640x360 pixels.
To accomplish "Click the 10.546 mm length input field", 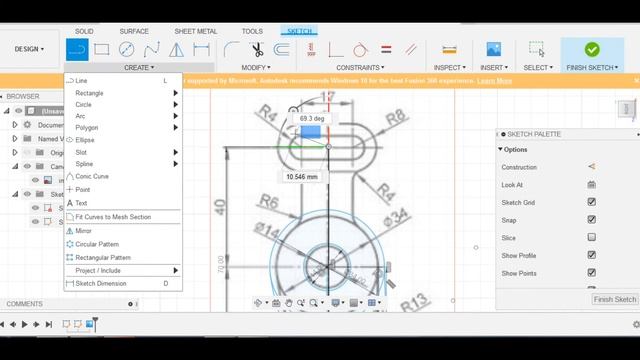I will point(302,177).
